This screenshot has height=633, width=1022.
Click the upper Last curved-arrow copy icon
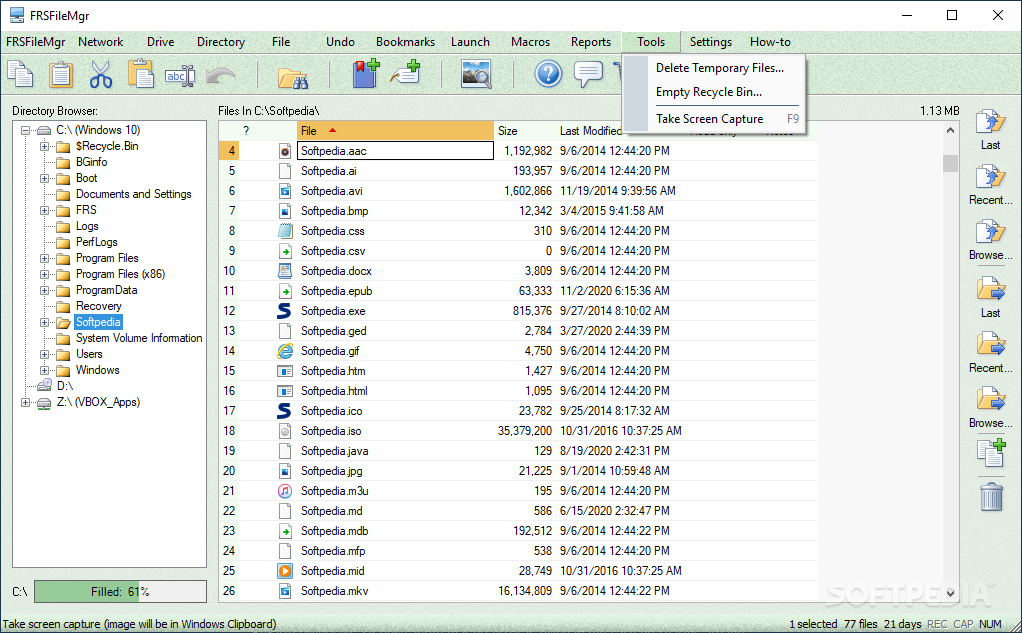pyautogui.click(x=990, y=123)
